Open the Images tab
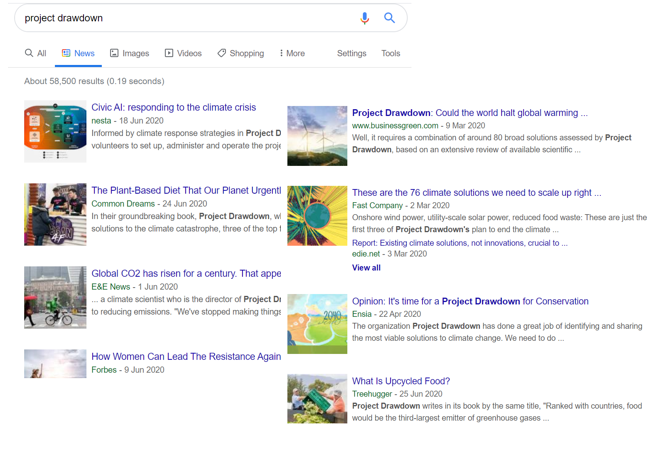 129,53
